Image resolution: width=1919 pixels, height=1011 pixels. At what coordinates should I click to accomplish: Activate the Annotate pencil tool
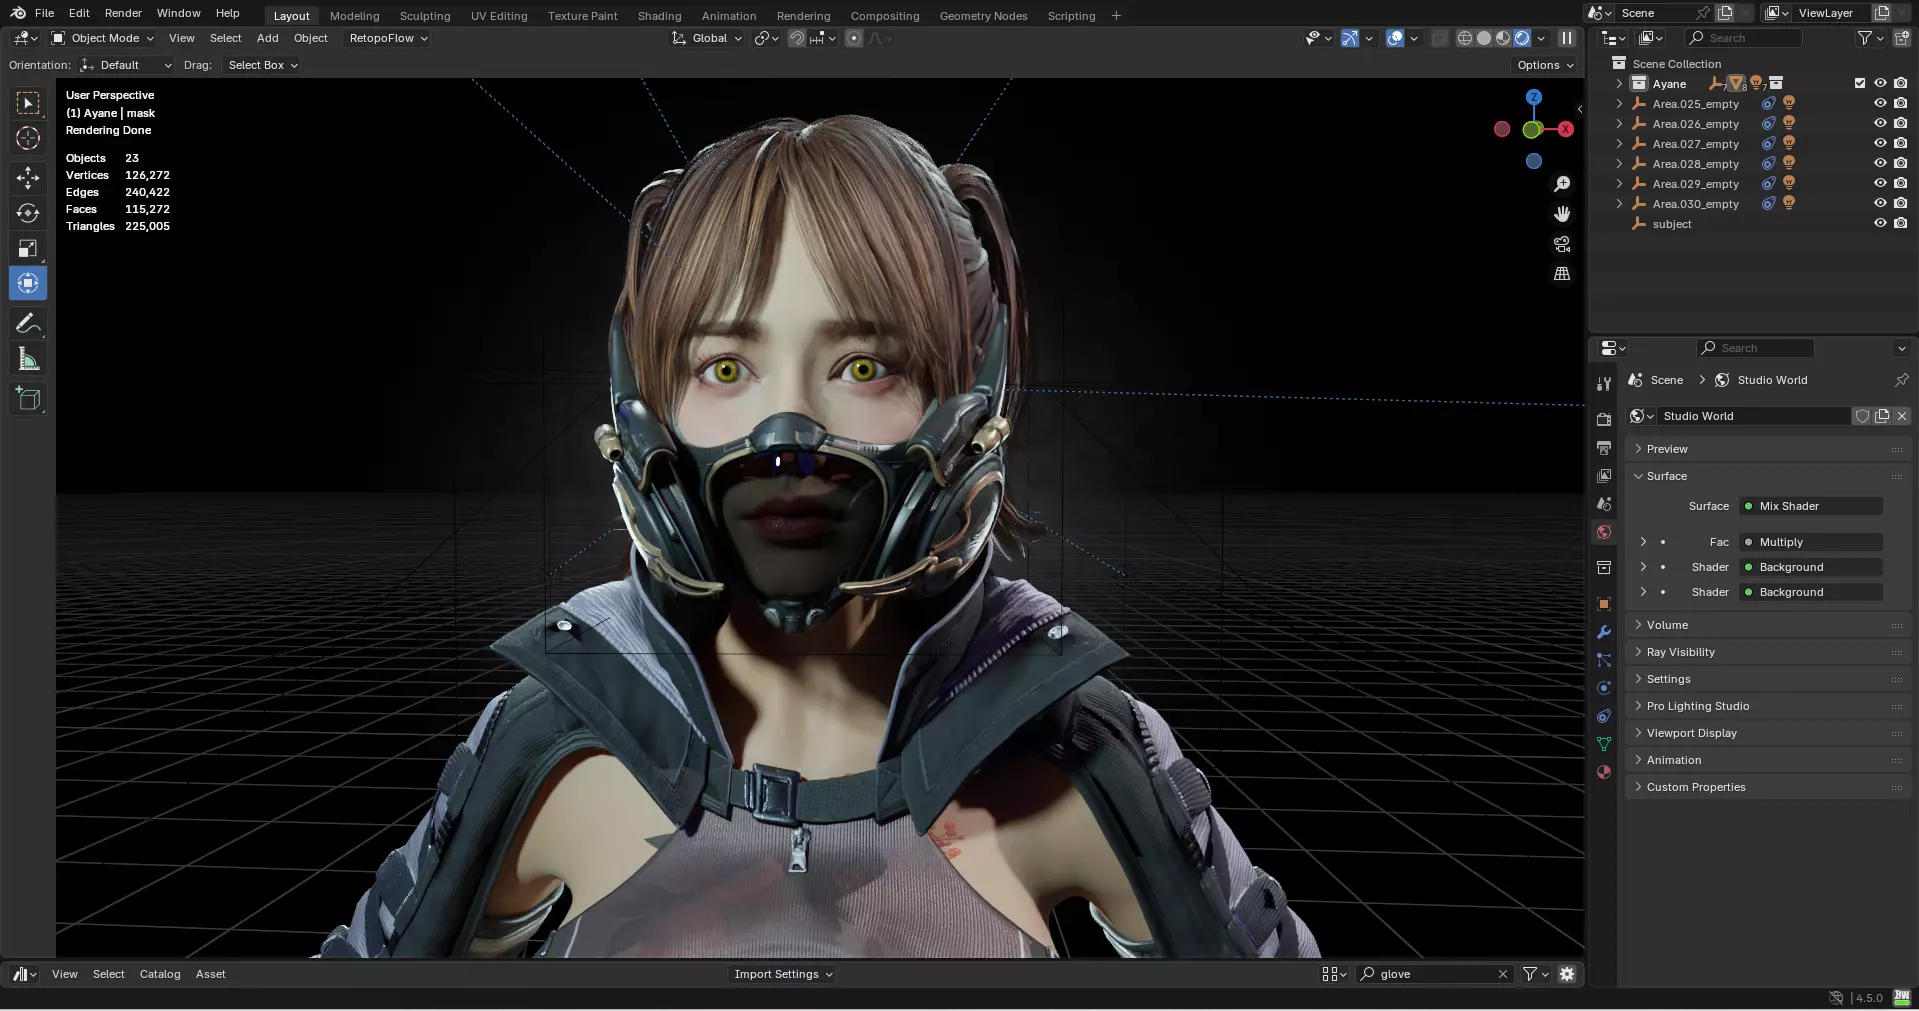pyautogui.click(x=28, y=323)
